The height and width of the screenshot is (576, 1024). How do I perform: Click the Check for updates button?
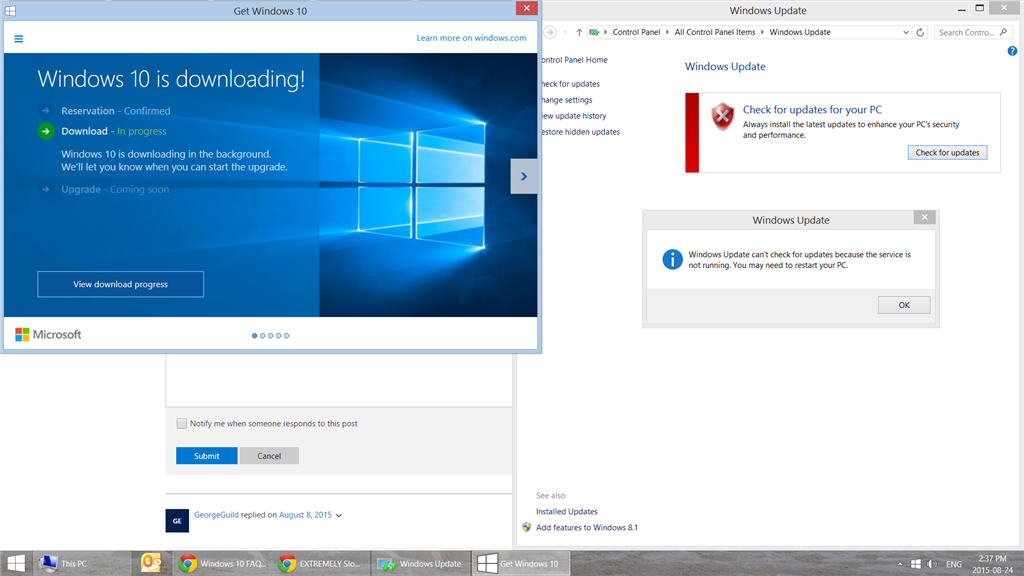coord(947,152)
